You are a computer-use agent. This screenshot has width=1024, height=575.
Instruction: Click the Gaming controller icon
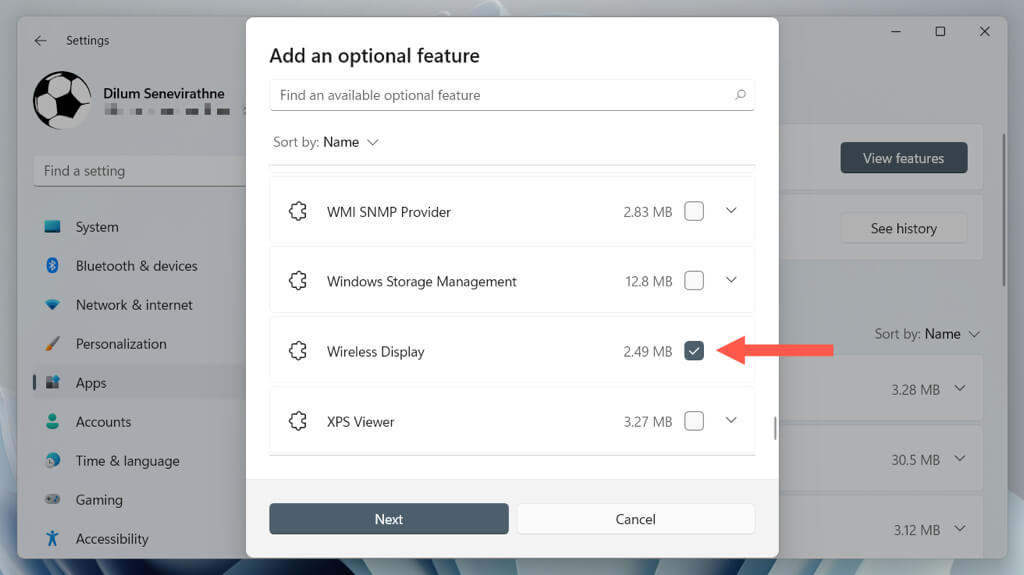coord(53,500)
